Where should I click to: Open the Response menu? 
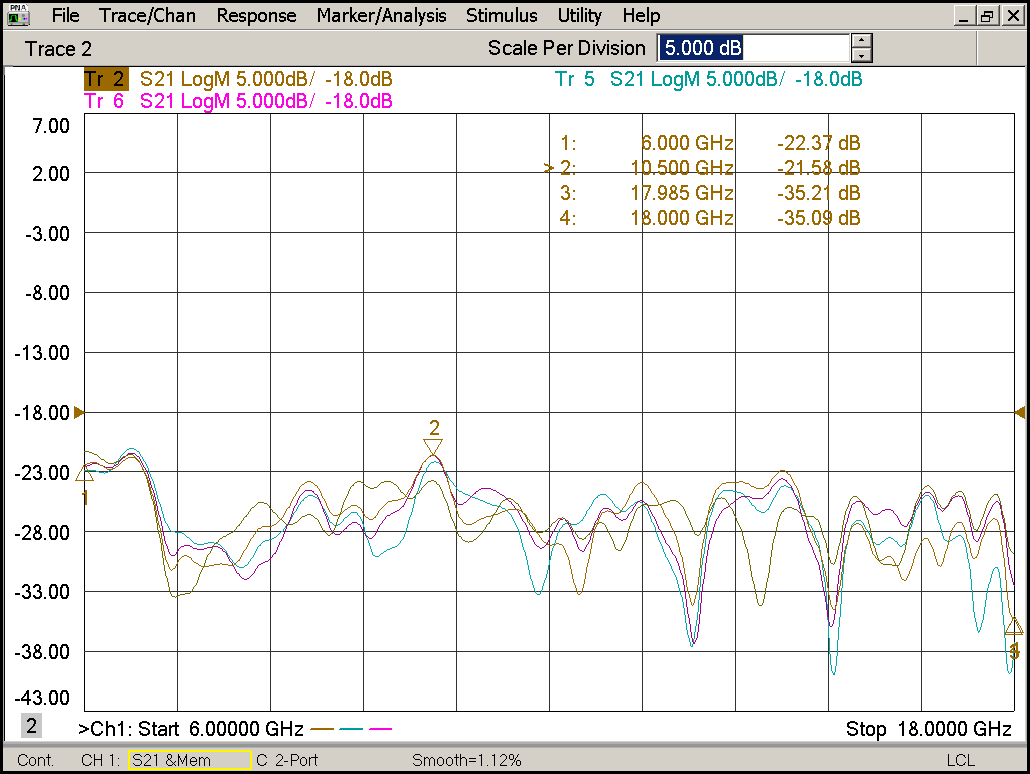pyautogui.click(x=256, y=15)
